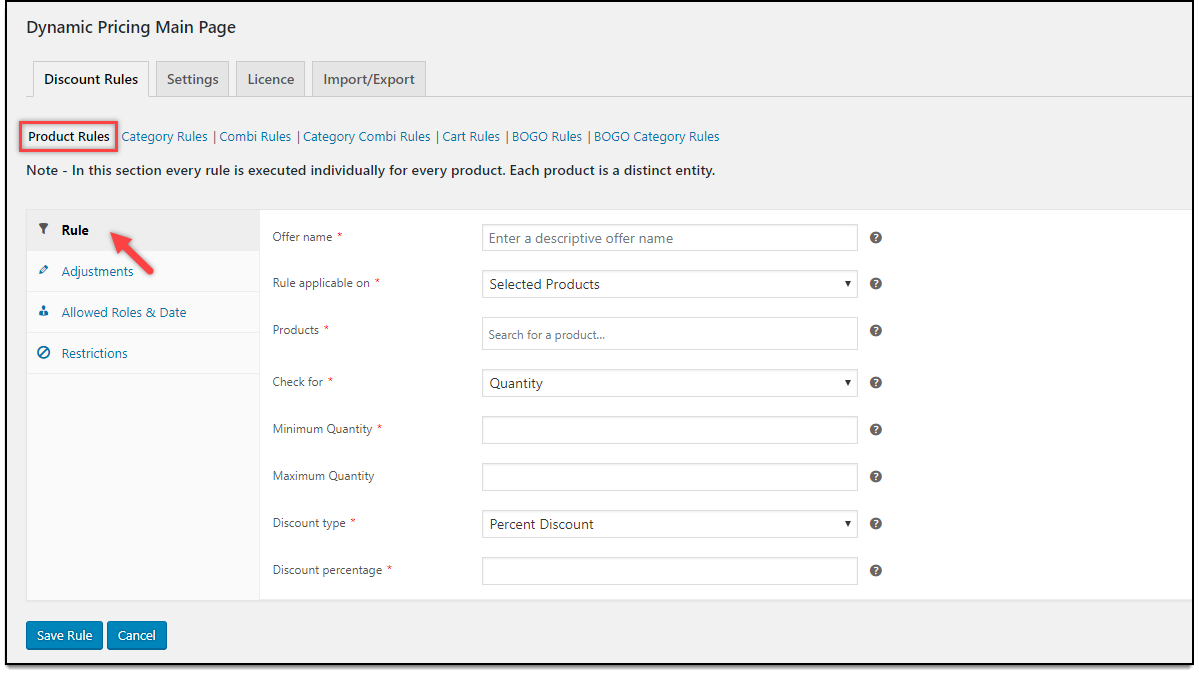This screenshot has height=675, width=1199.
Task: Open Restrictions section in sidebar
Action: pyautogui.click(x=94, y=354)
